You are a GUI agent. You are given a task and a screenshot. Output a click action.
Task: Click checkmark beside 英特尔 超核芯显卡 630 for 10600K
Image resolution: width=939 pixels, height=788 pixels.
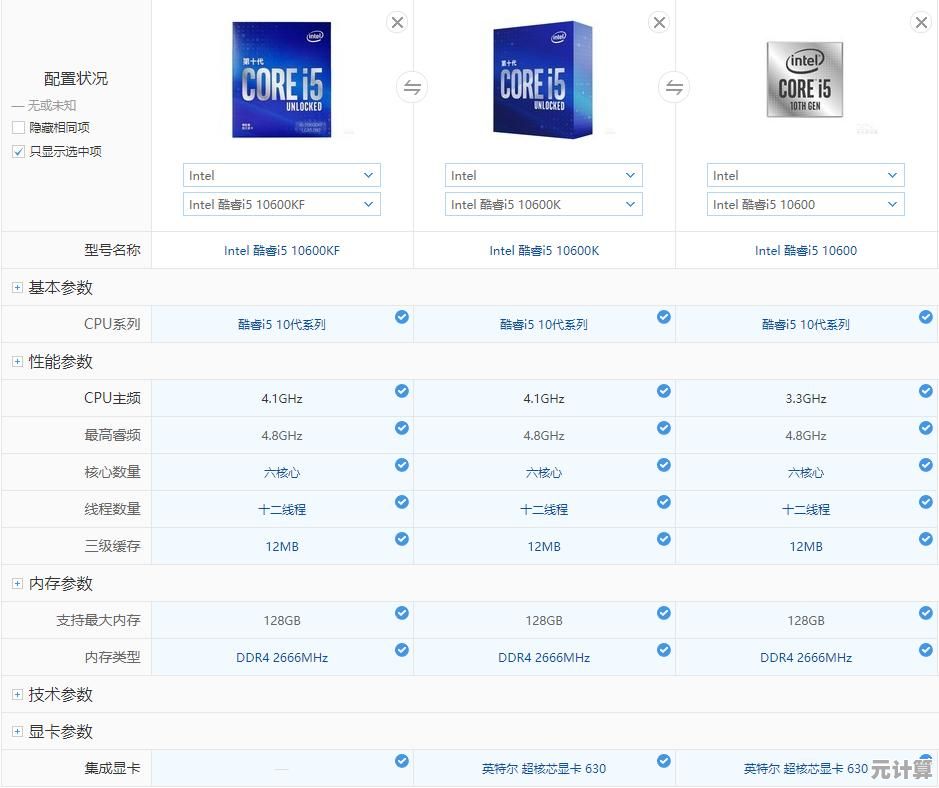click(664, 760)
